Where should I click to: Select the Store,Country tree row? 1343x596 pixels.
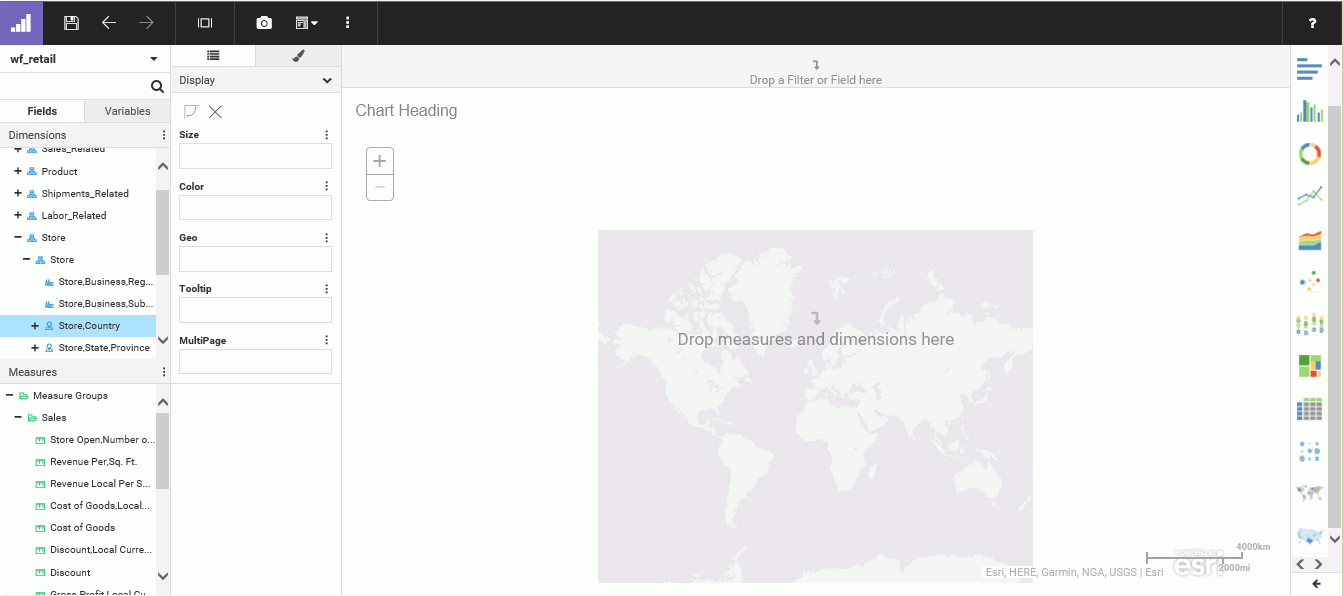point(78,326)
